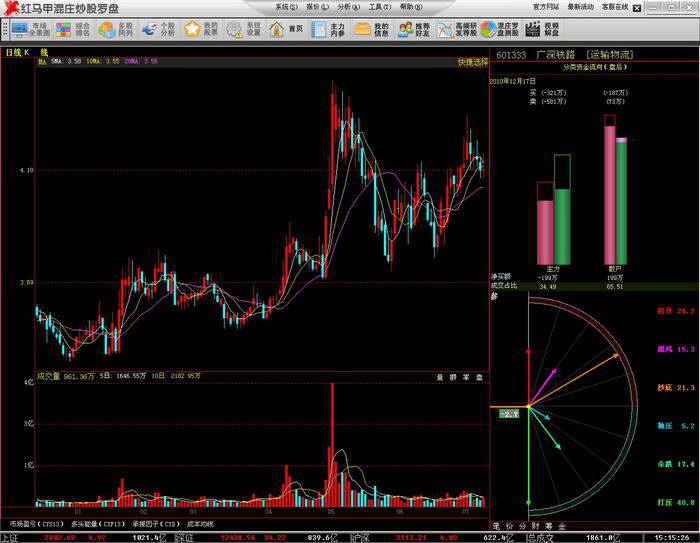Click the [运输物流] sector label

point(610,55)
